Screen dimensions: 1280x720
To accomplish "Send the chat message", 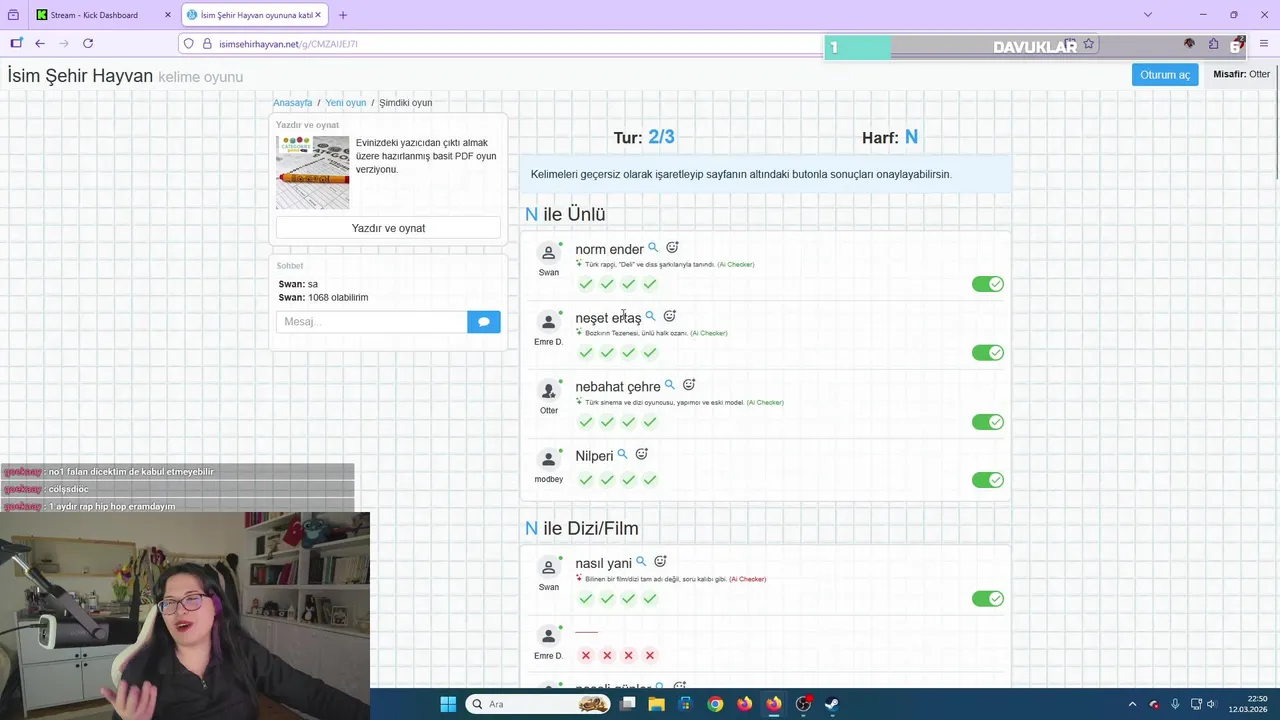I will [483, 322].
